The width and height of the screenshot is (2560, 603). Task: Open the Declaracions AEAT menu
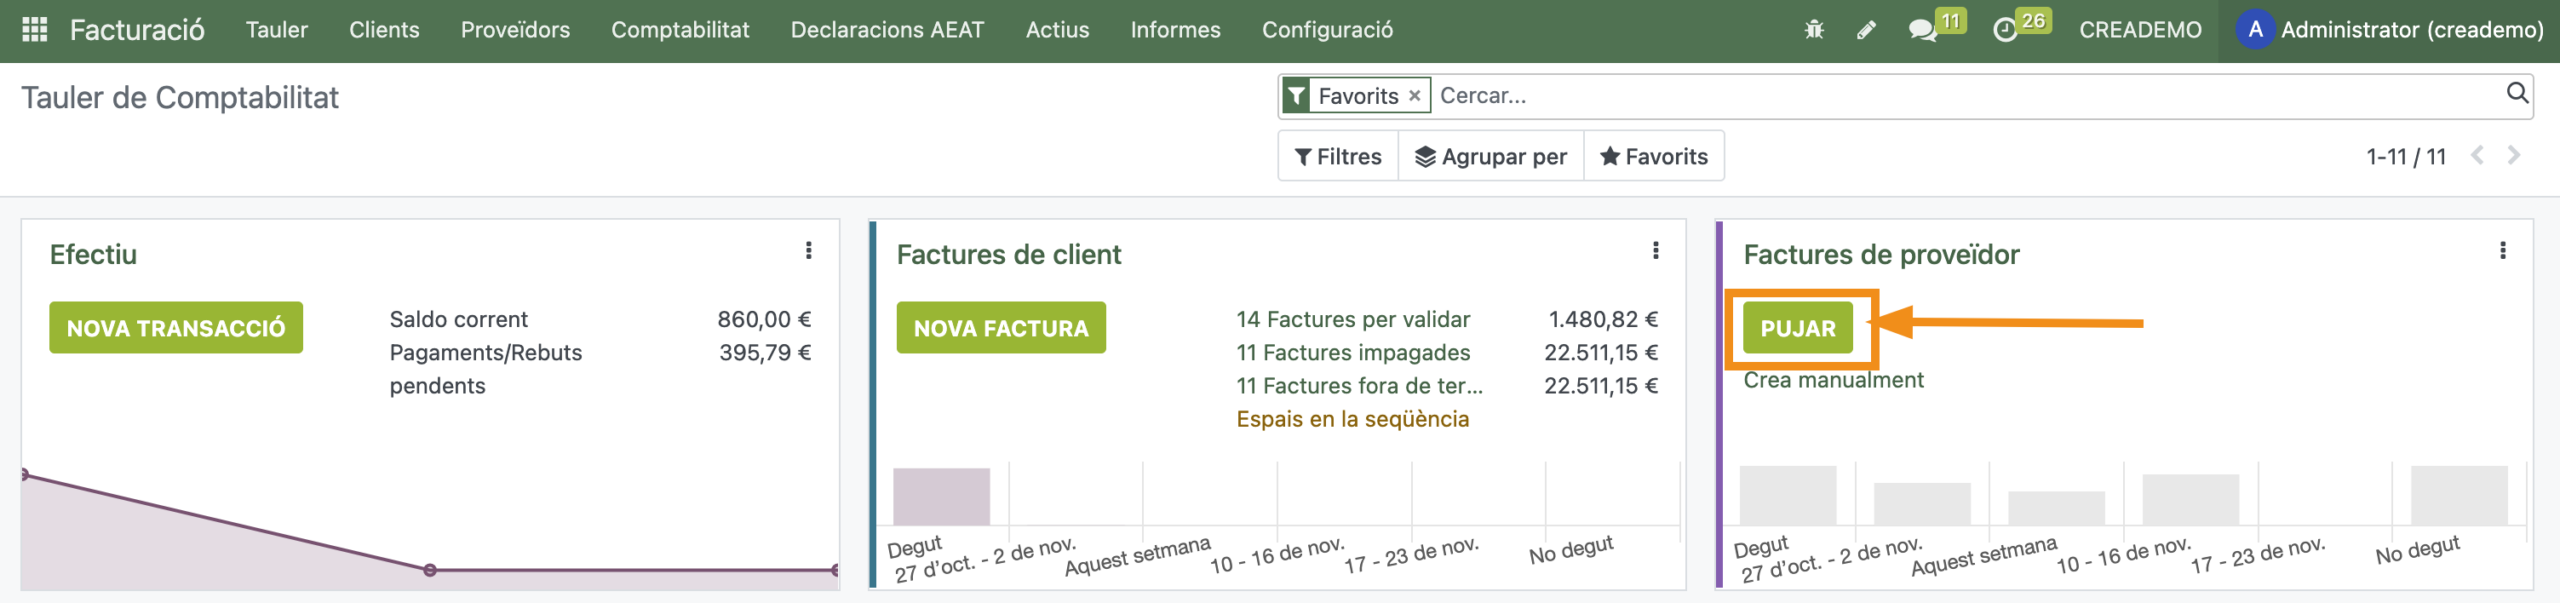click(887, 30)
